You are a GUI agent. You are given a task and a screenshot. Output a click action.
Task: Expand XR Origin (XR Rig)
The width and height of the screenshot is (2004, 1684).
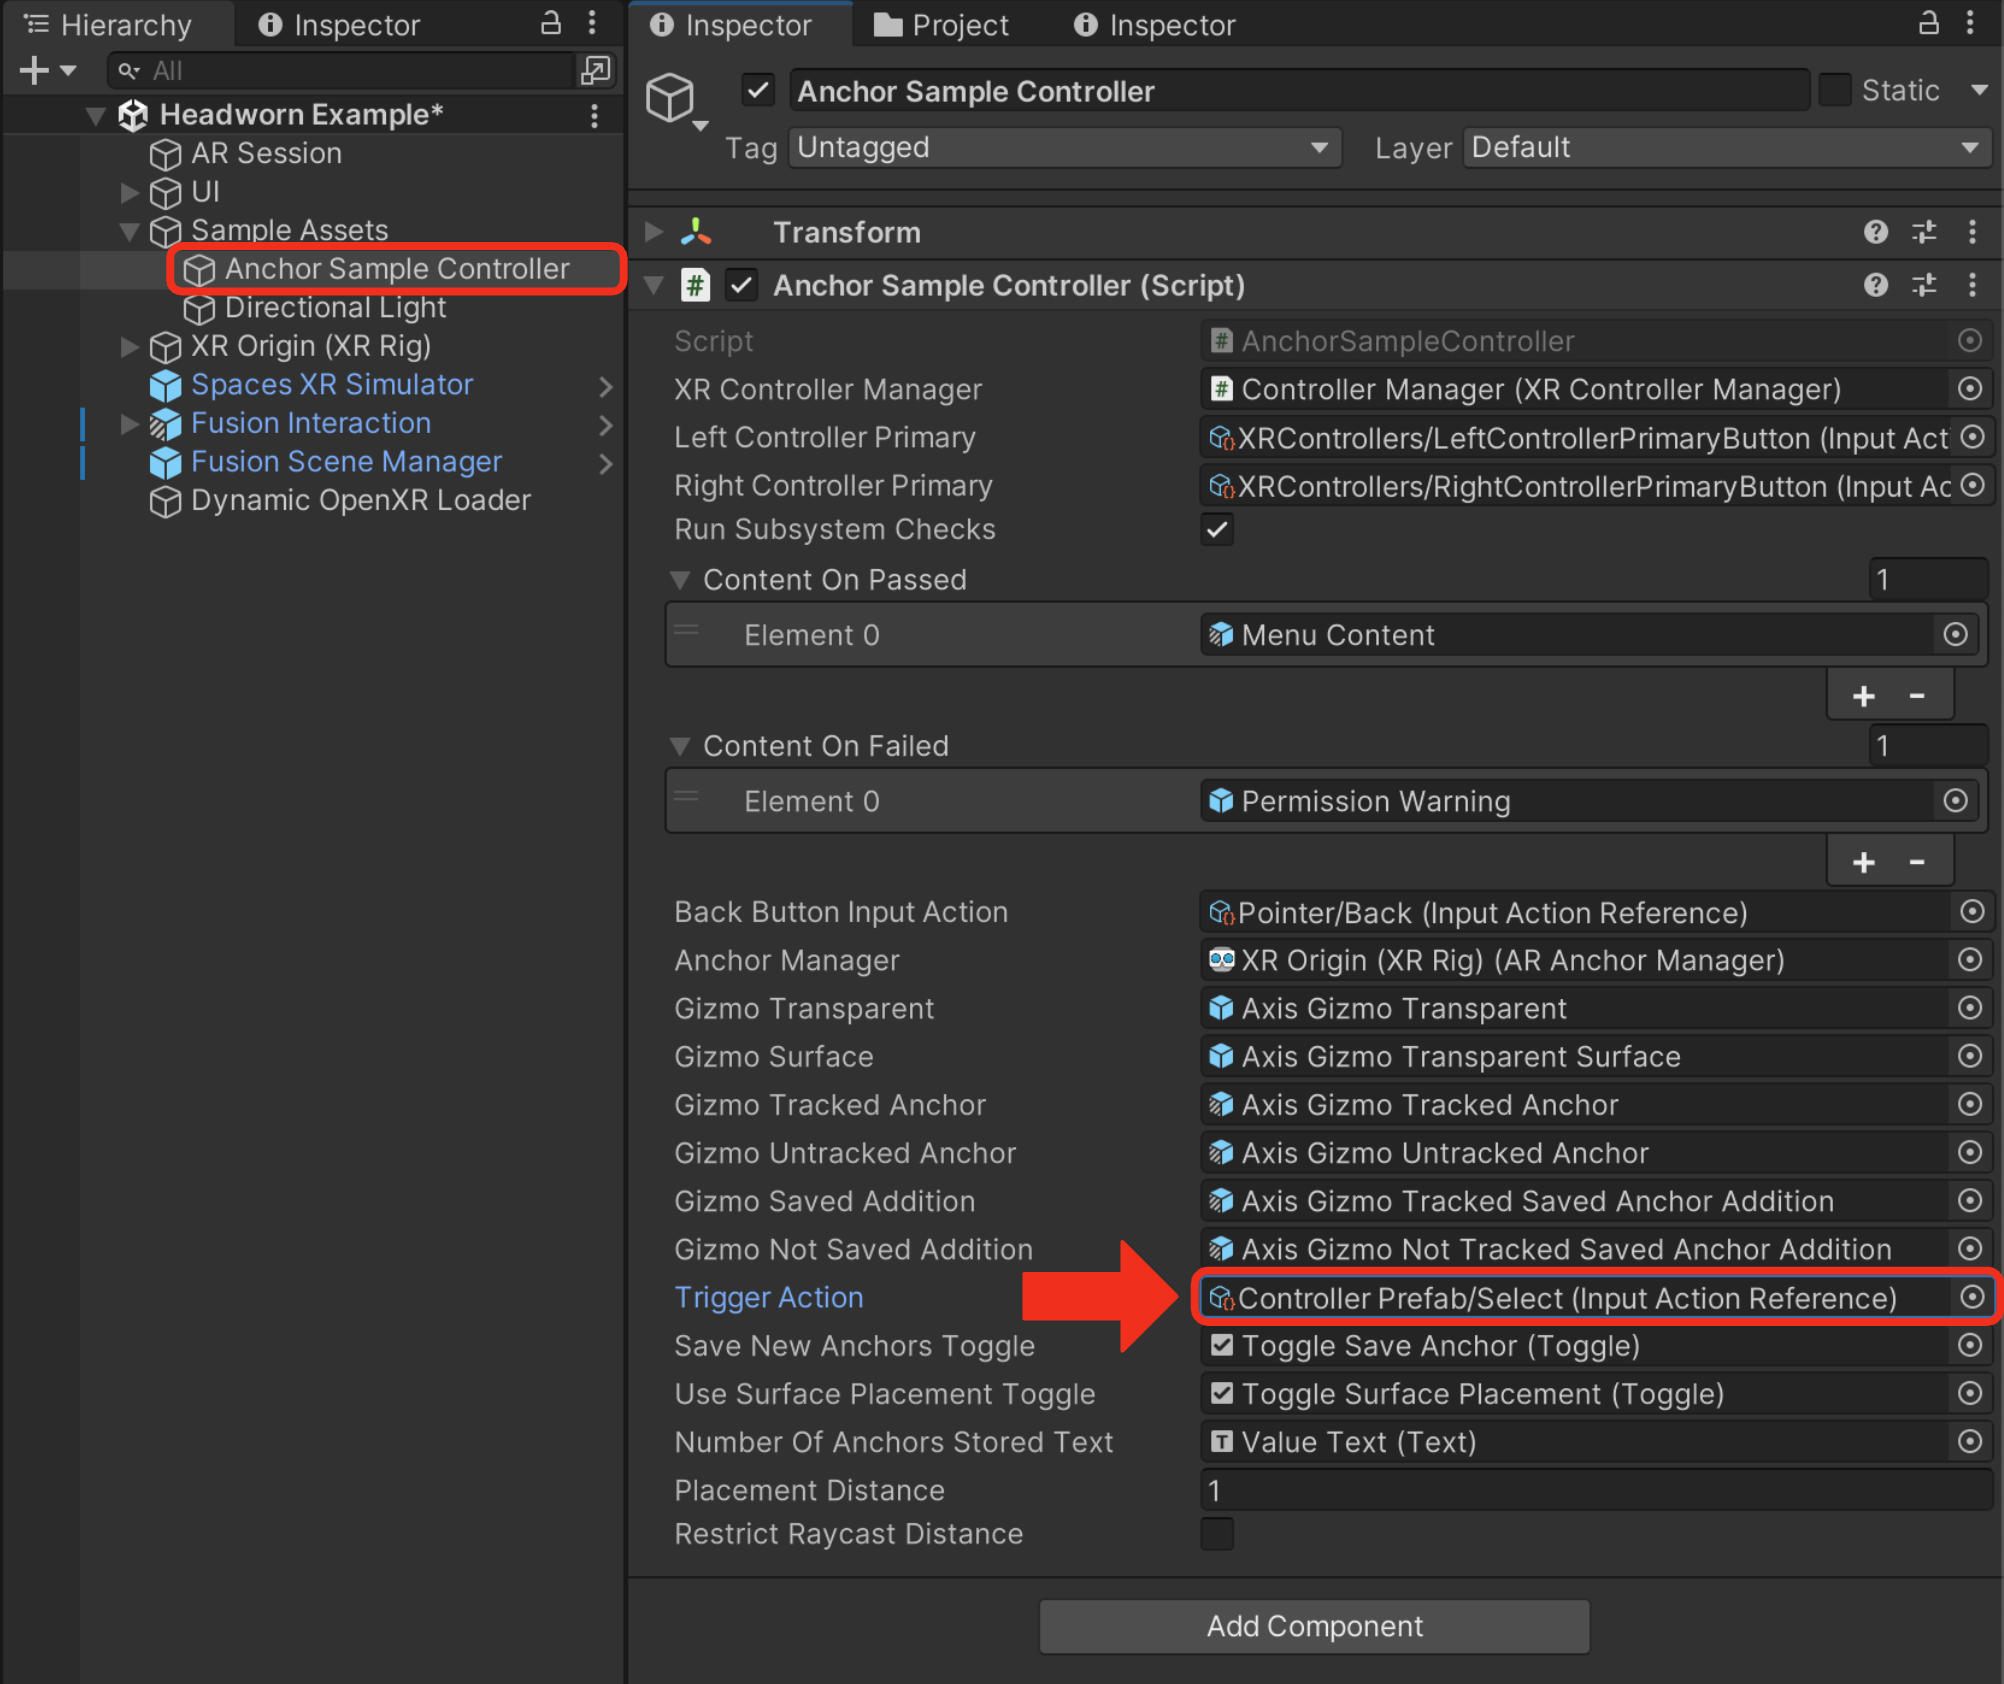[x=128, y=346]
